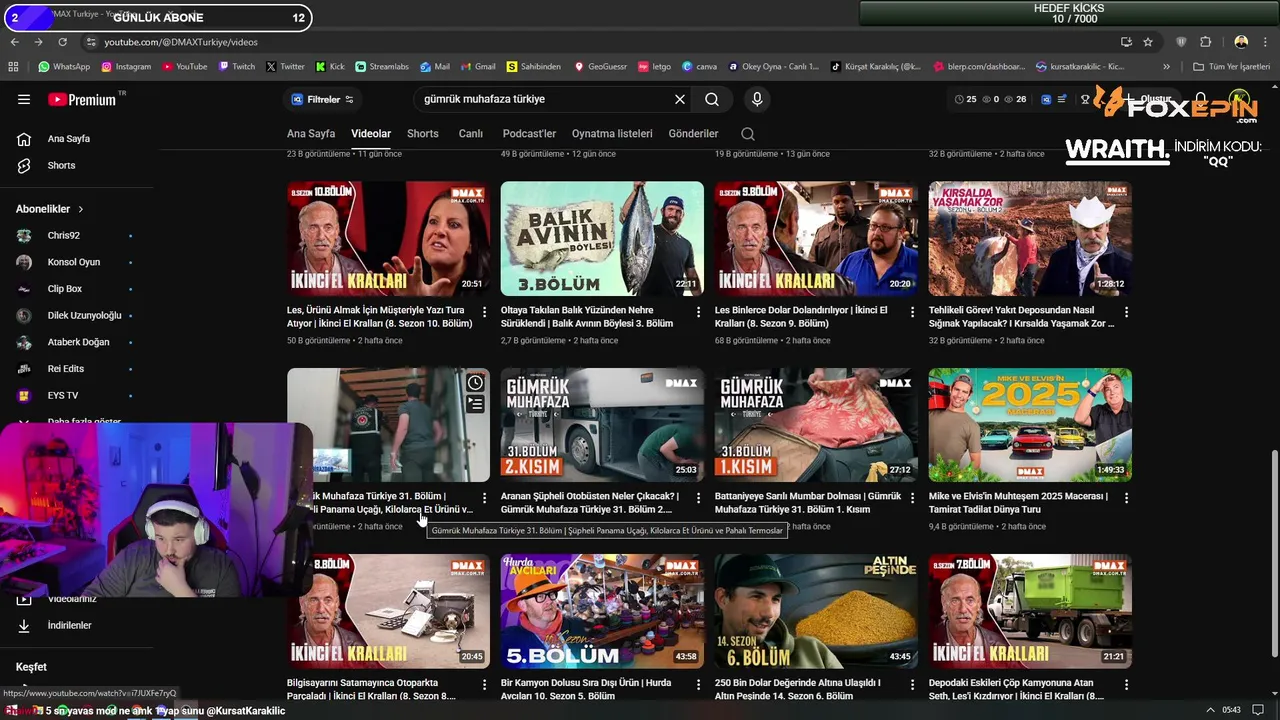Click the YouTube Premium logo
The image size is (1280, 720).
click(x=82, y=99)
